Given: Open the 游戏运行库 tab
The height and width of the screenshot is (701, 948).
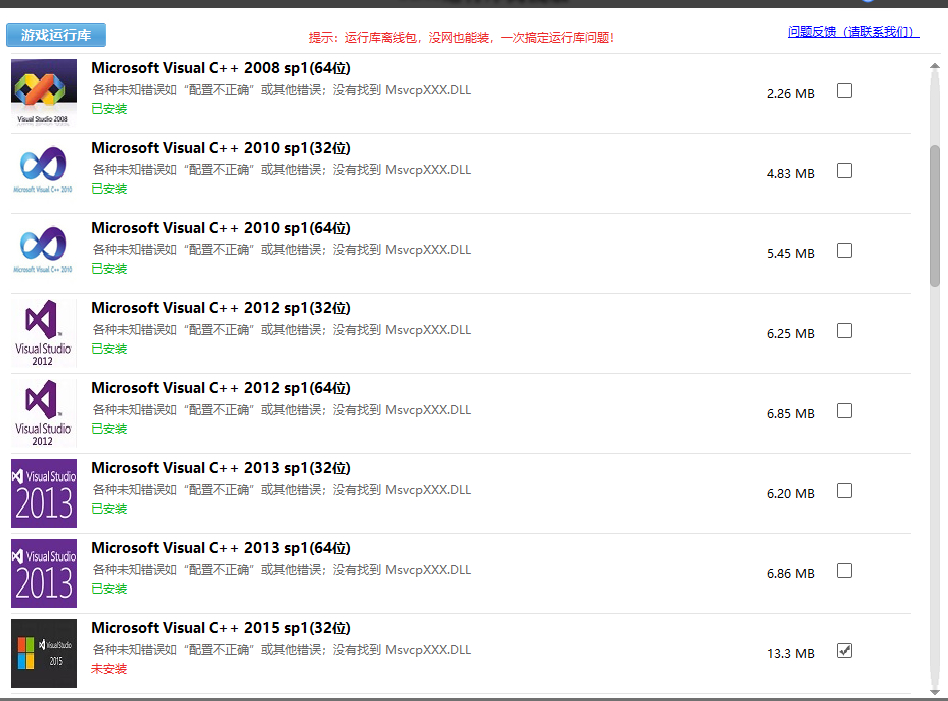Looking at the screenshot, I should point(56,35).
